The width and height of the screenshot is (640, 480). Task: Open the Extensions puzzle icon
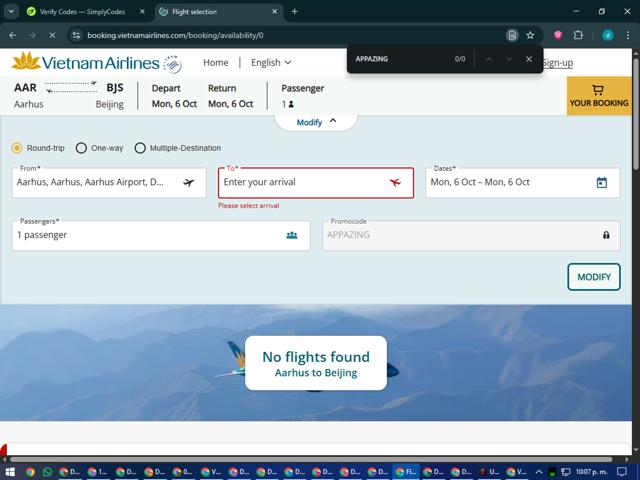(x=578, y=35)
